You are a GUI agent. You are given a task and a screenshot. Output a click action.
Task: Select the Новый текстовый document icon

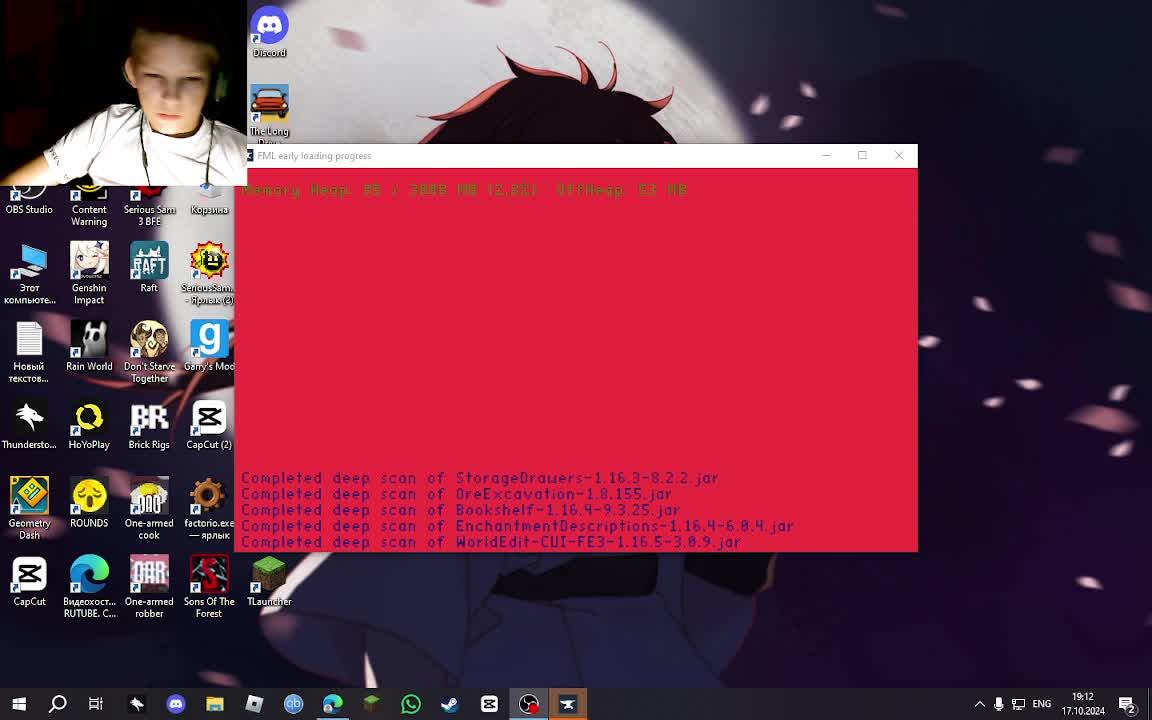(x=29, y=351)
